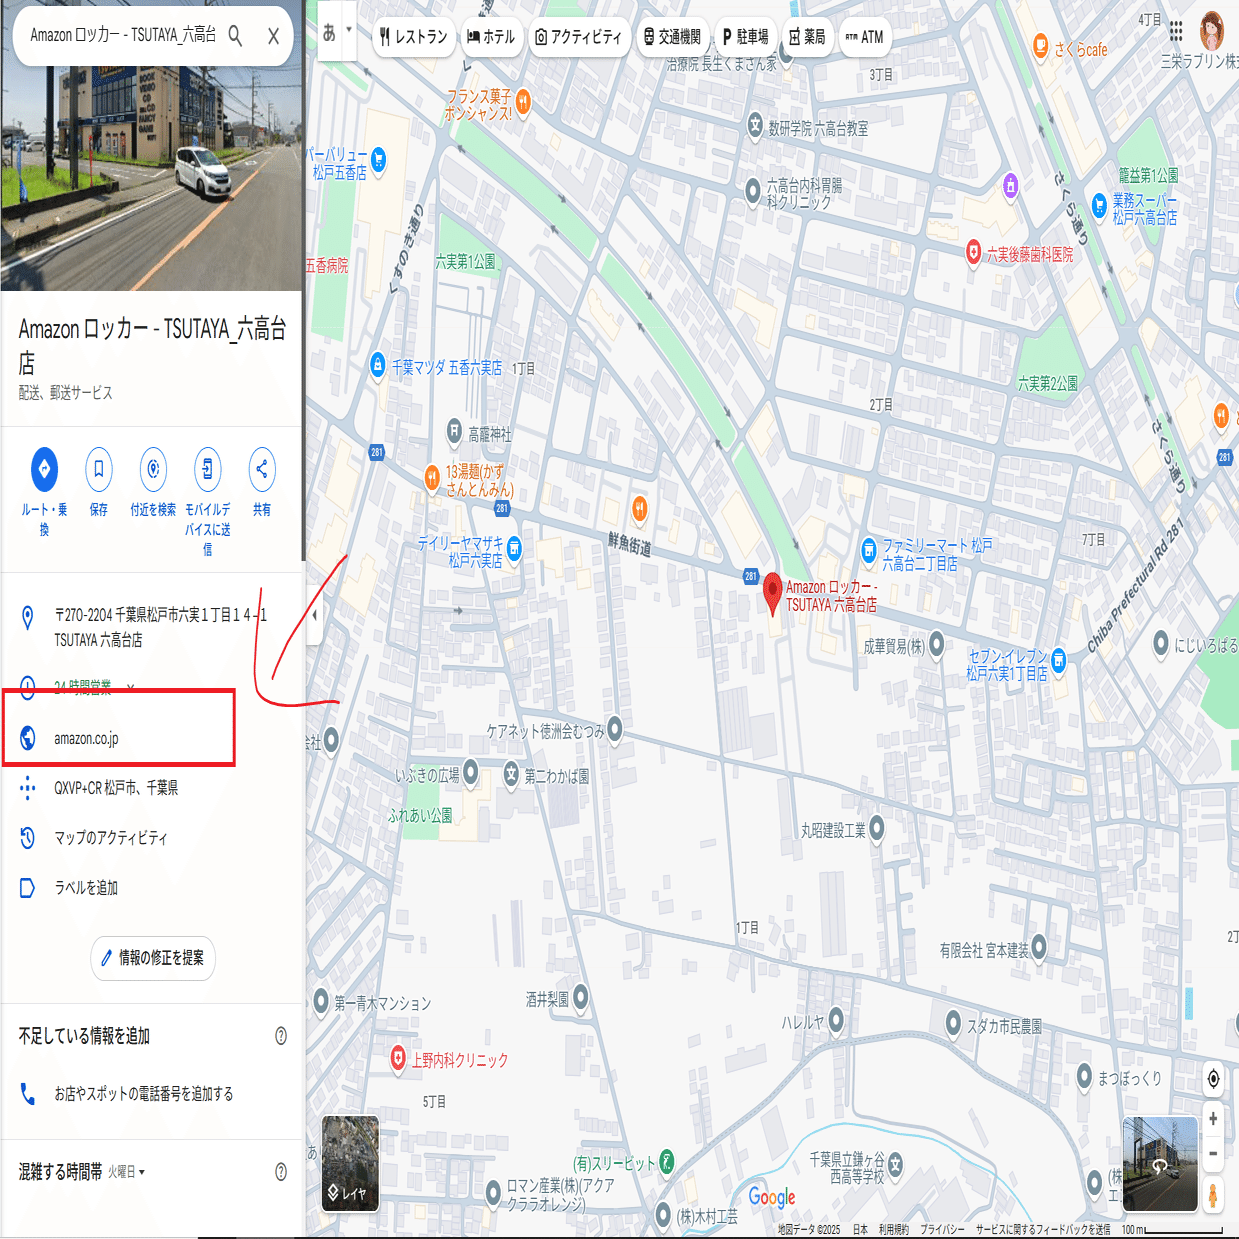The width and height of the screenshot is (1239, 1239).
Task: Click the 六実後藤歯科医院 marker
Action: pos(973,252)
